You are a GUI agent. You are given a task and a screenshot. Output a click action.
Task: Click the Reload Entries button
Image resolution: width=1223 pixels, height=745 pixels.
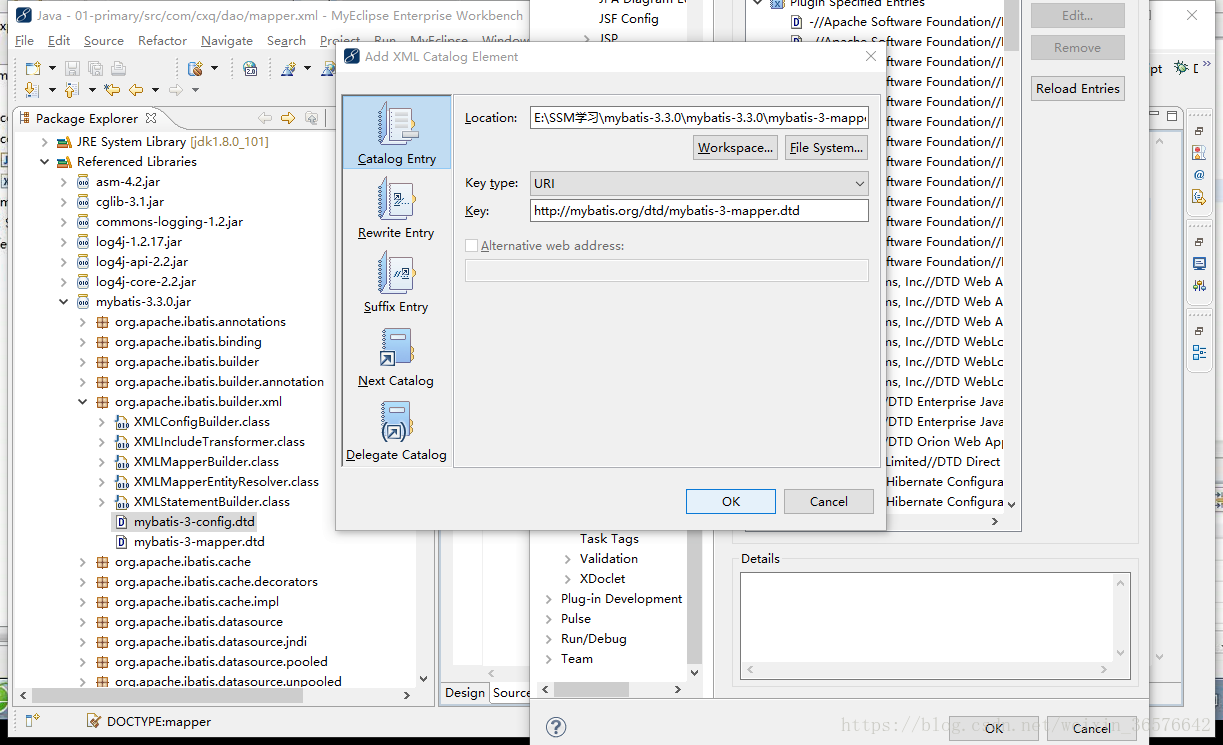[1078, 89]
